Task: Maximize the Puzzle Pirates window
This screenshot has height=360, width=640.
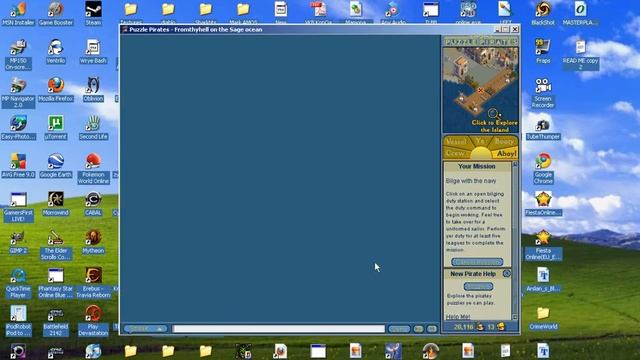Action: (506, 29)
